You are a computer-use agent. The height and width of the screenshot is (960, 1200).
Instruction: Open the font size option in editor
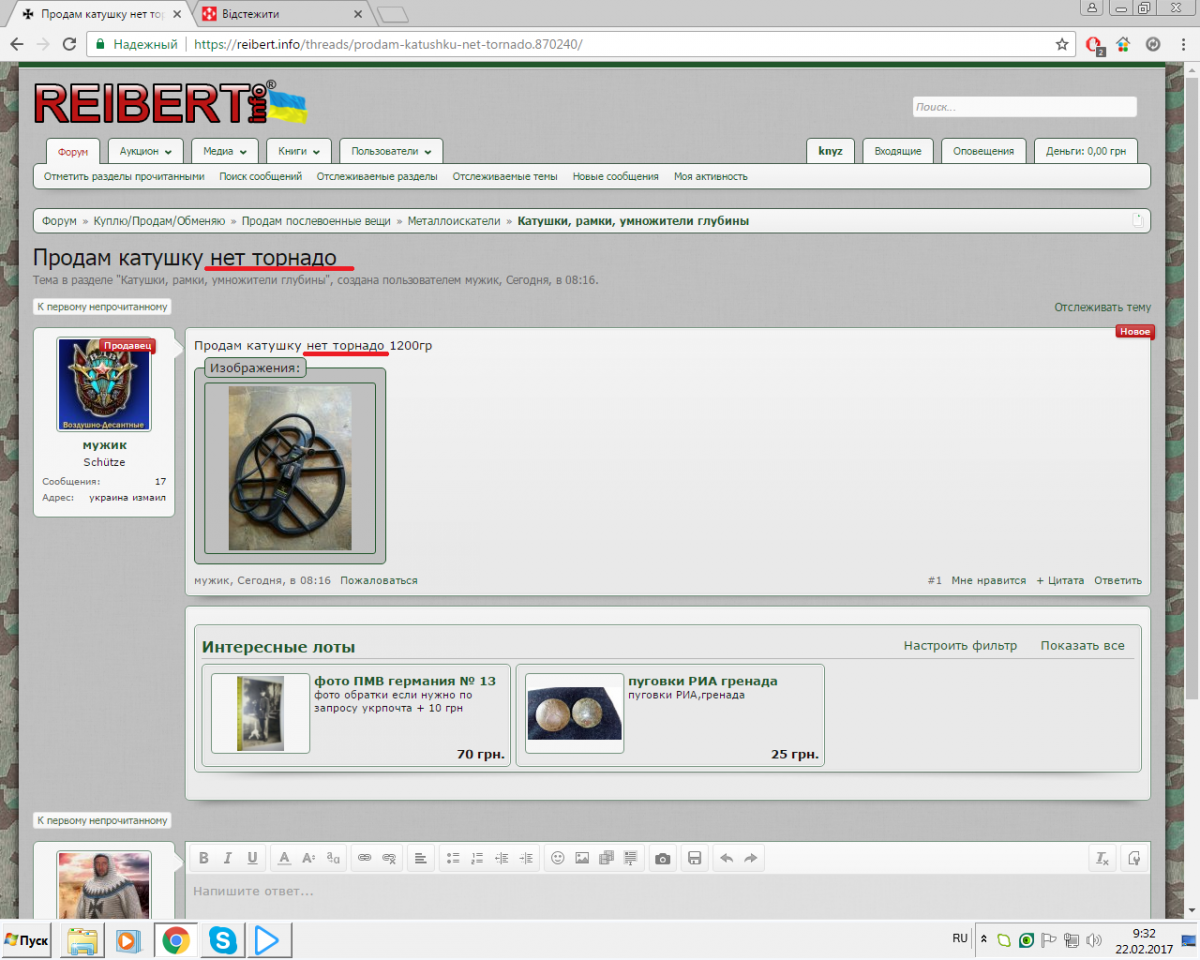coord(308,858)
